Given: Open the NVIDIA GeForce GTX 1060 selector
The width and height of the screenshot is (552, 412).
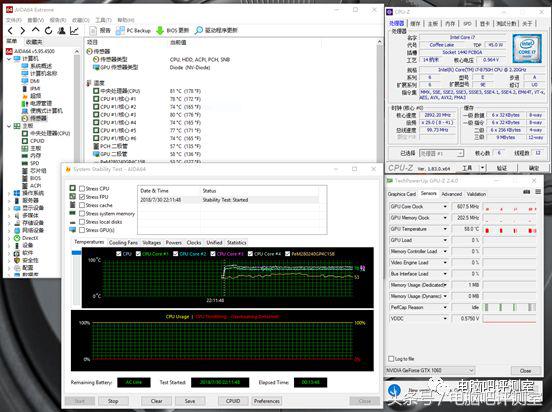Looking at the screenshot, I should pyautogui.click(x=430, y=370).
